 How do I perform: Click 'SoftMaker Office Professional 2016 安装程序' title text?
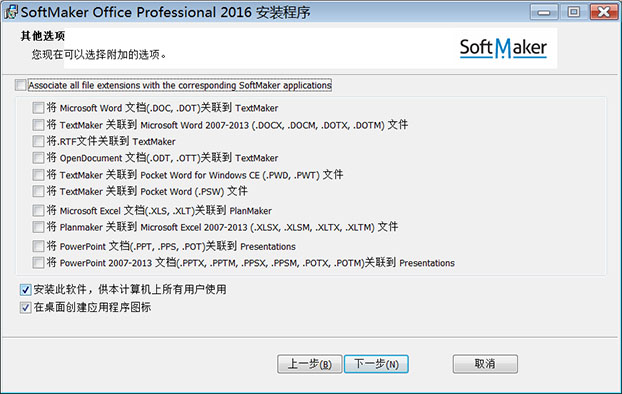pos(165,12)
